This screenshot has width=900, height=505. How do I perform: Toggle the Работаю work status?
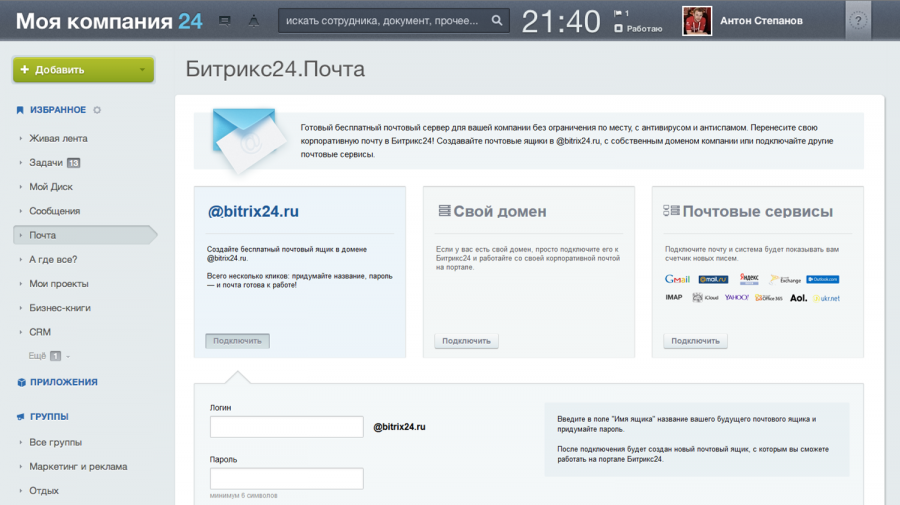(638, 29)
